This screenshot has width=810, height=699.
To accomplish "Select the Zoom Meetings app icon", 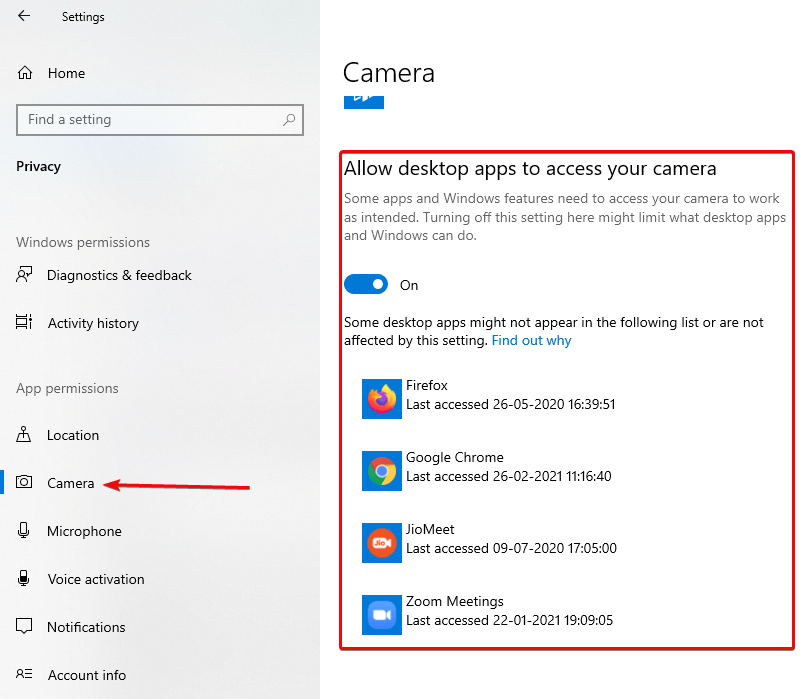I will 381,615.
